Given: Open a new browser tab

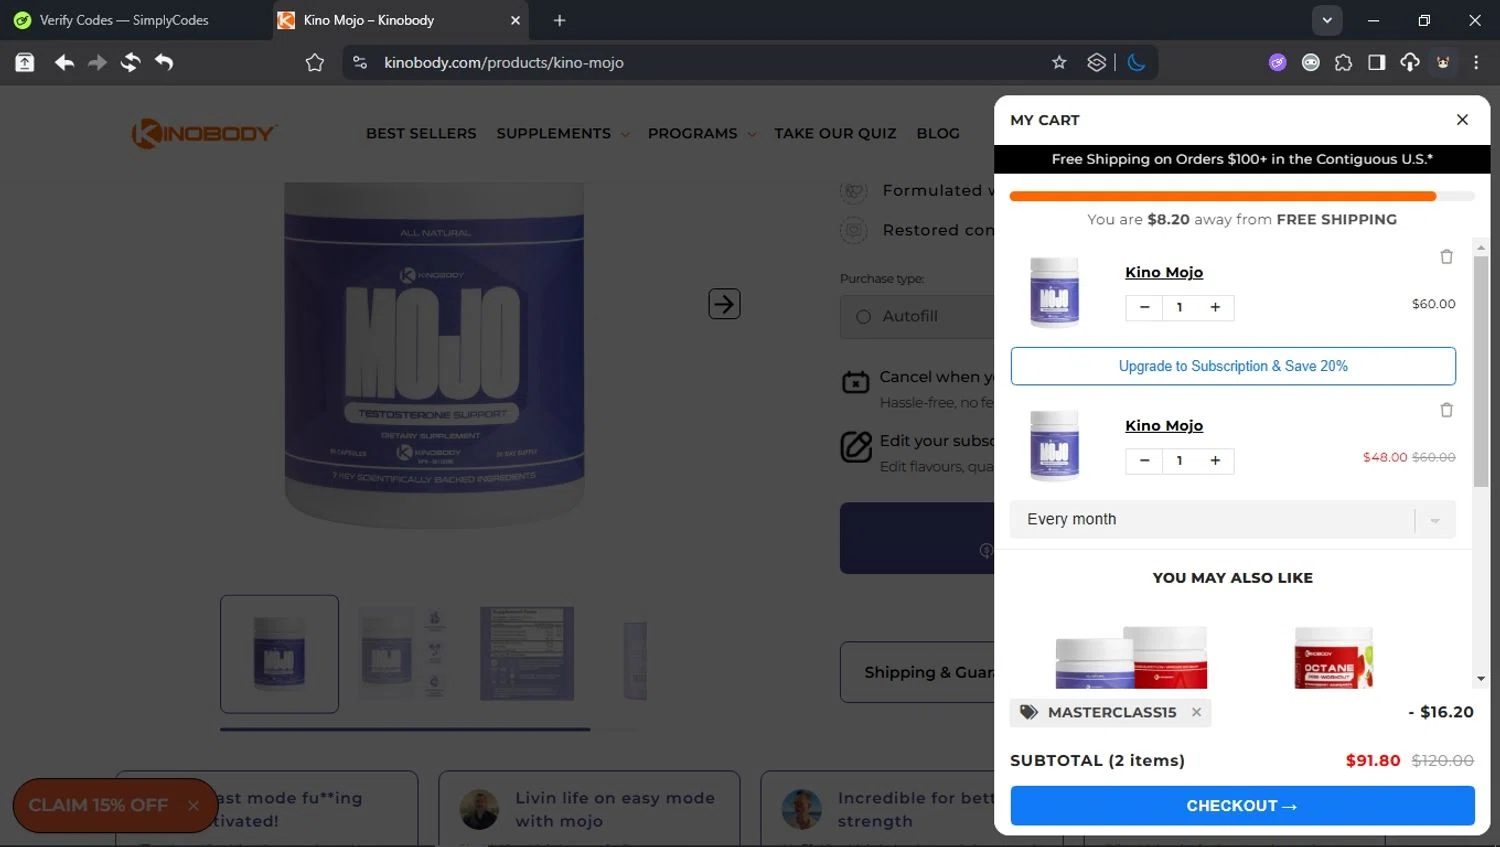Looking at the screenshot, I should click(x=559, y=20).
